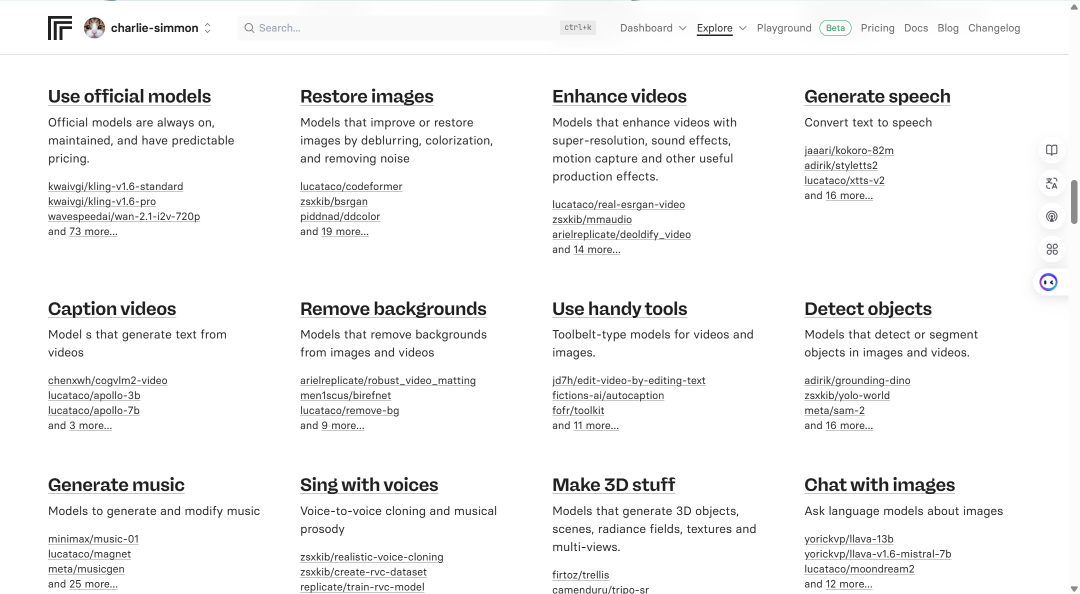Open meta/sam-2 model
The image size is (1080, 594).
(835, 411)
